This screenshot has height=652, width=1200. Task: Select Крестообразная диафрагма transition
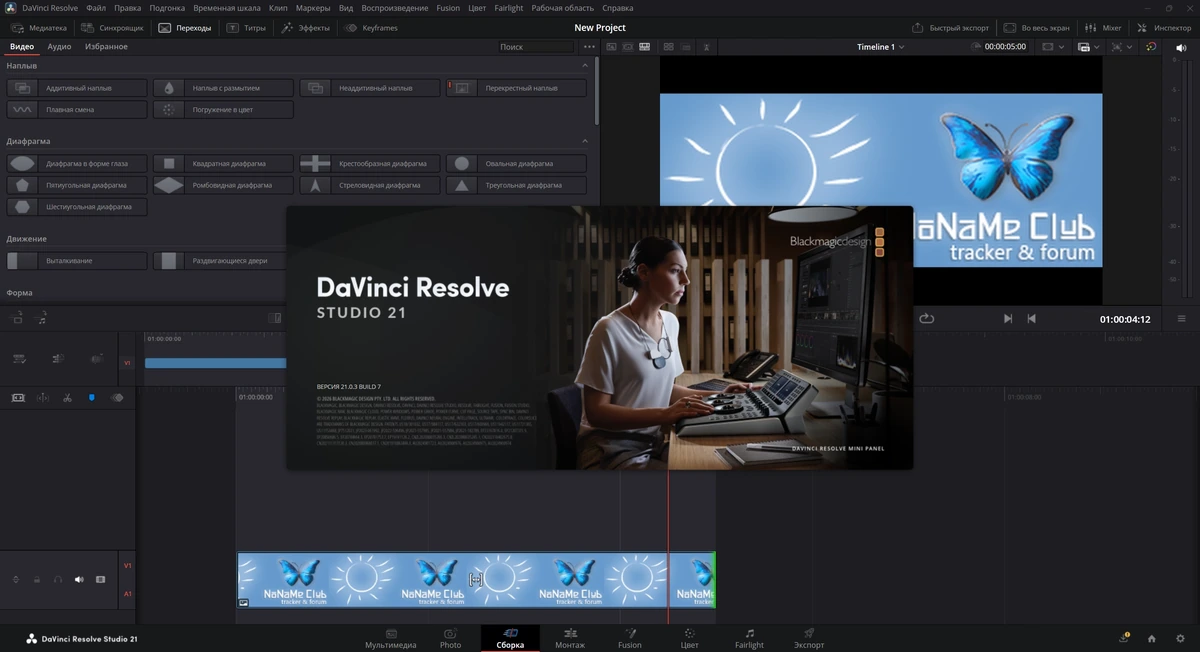(370, 163)
